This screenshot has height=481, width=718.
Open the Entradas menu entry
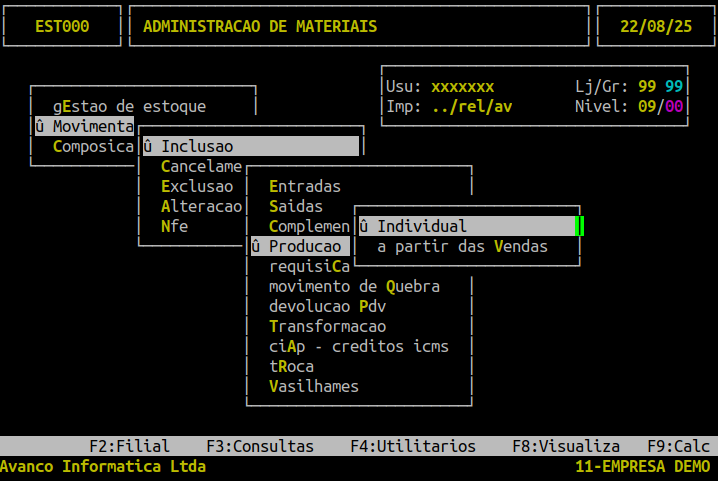pos(305,186)
